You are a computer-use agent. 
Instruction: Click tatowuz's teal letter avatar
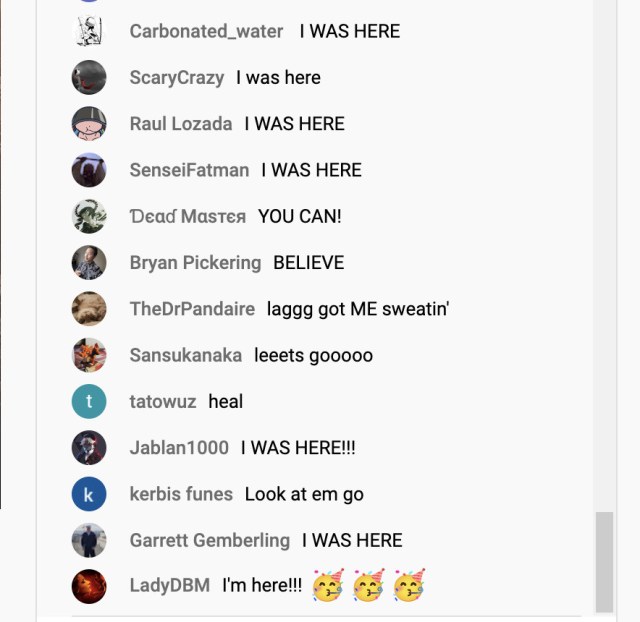[x=89, y=401]
